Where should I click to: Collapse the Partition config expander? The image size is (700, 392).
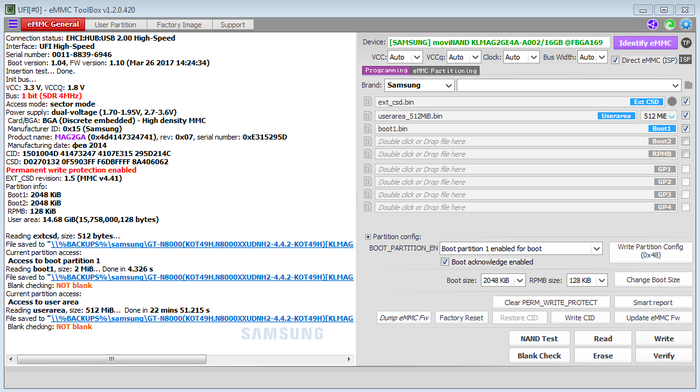pos(368,237)
